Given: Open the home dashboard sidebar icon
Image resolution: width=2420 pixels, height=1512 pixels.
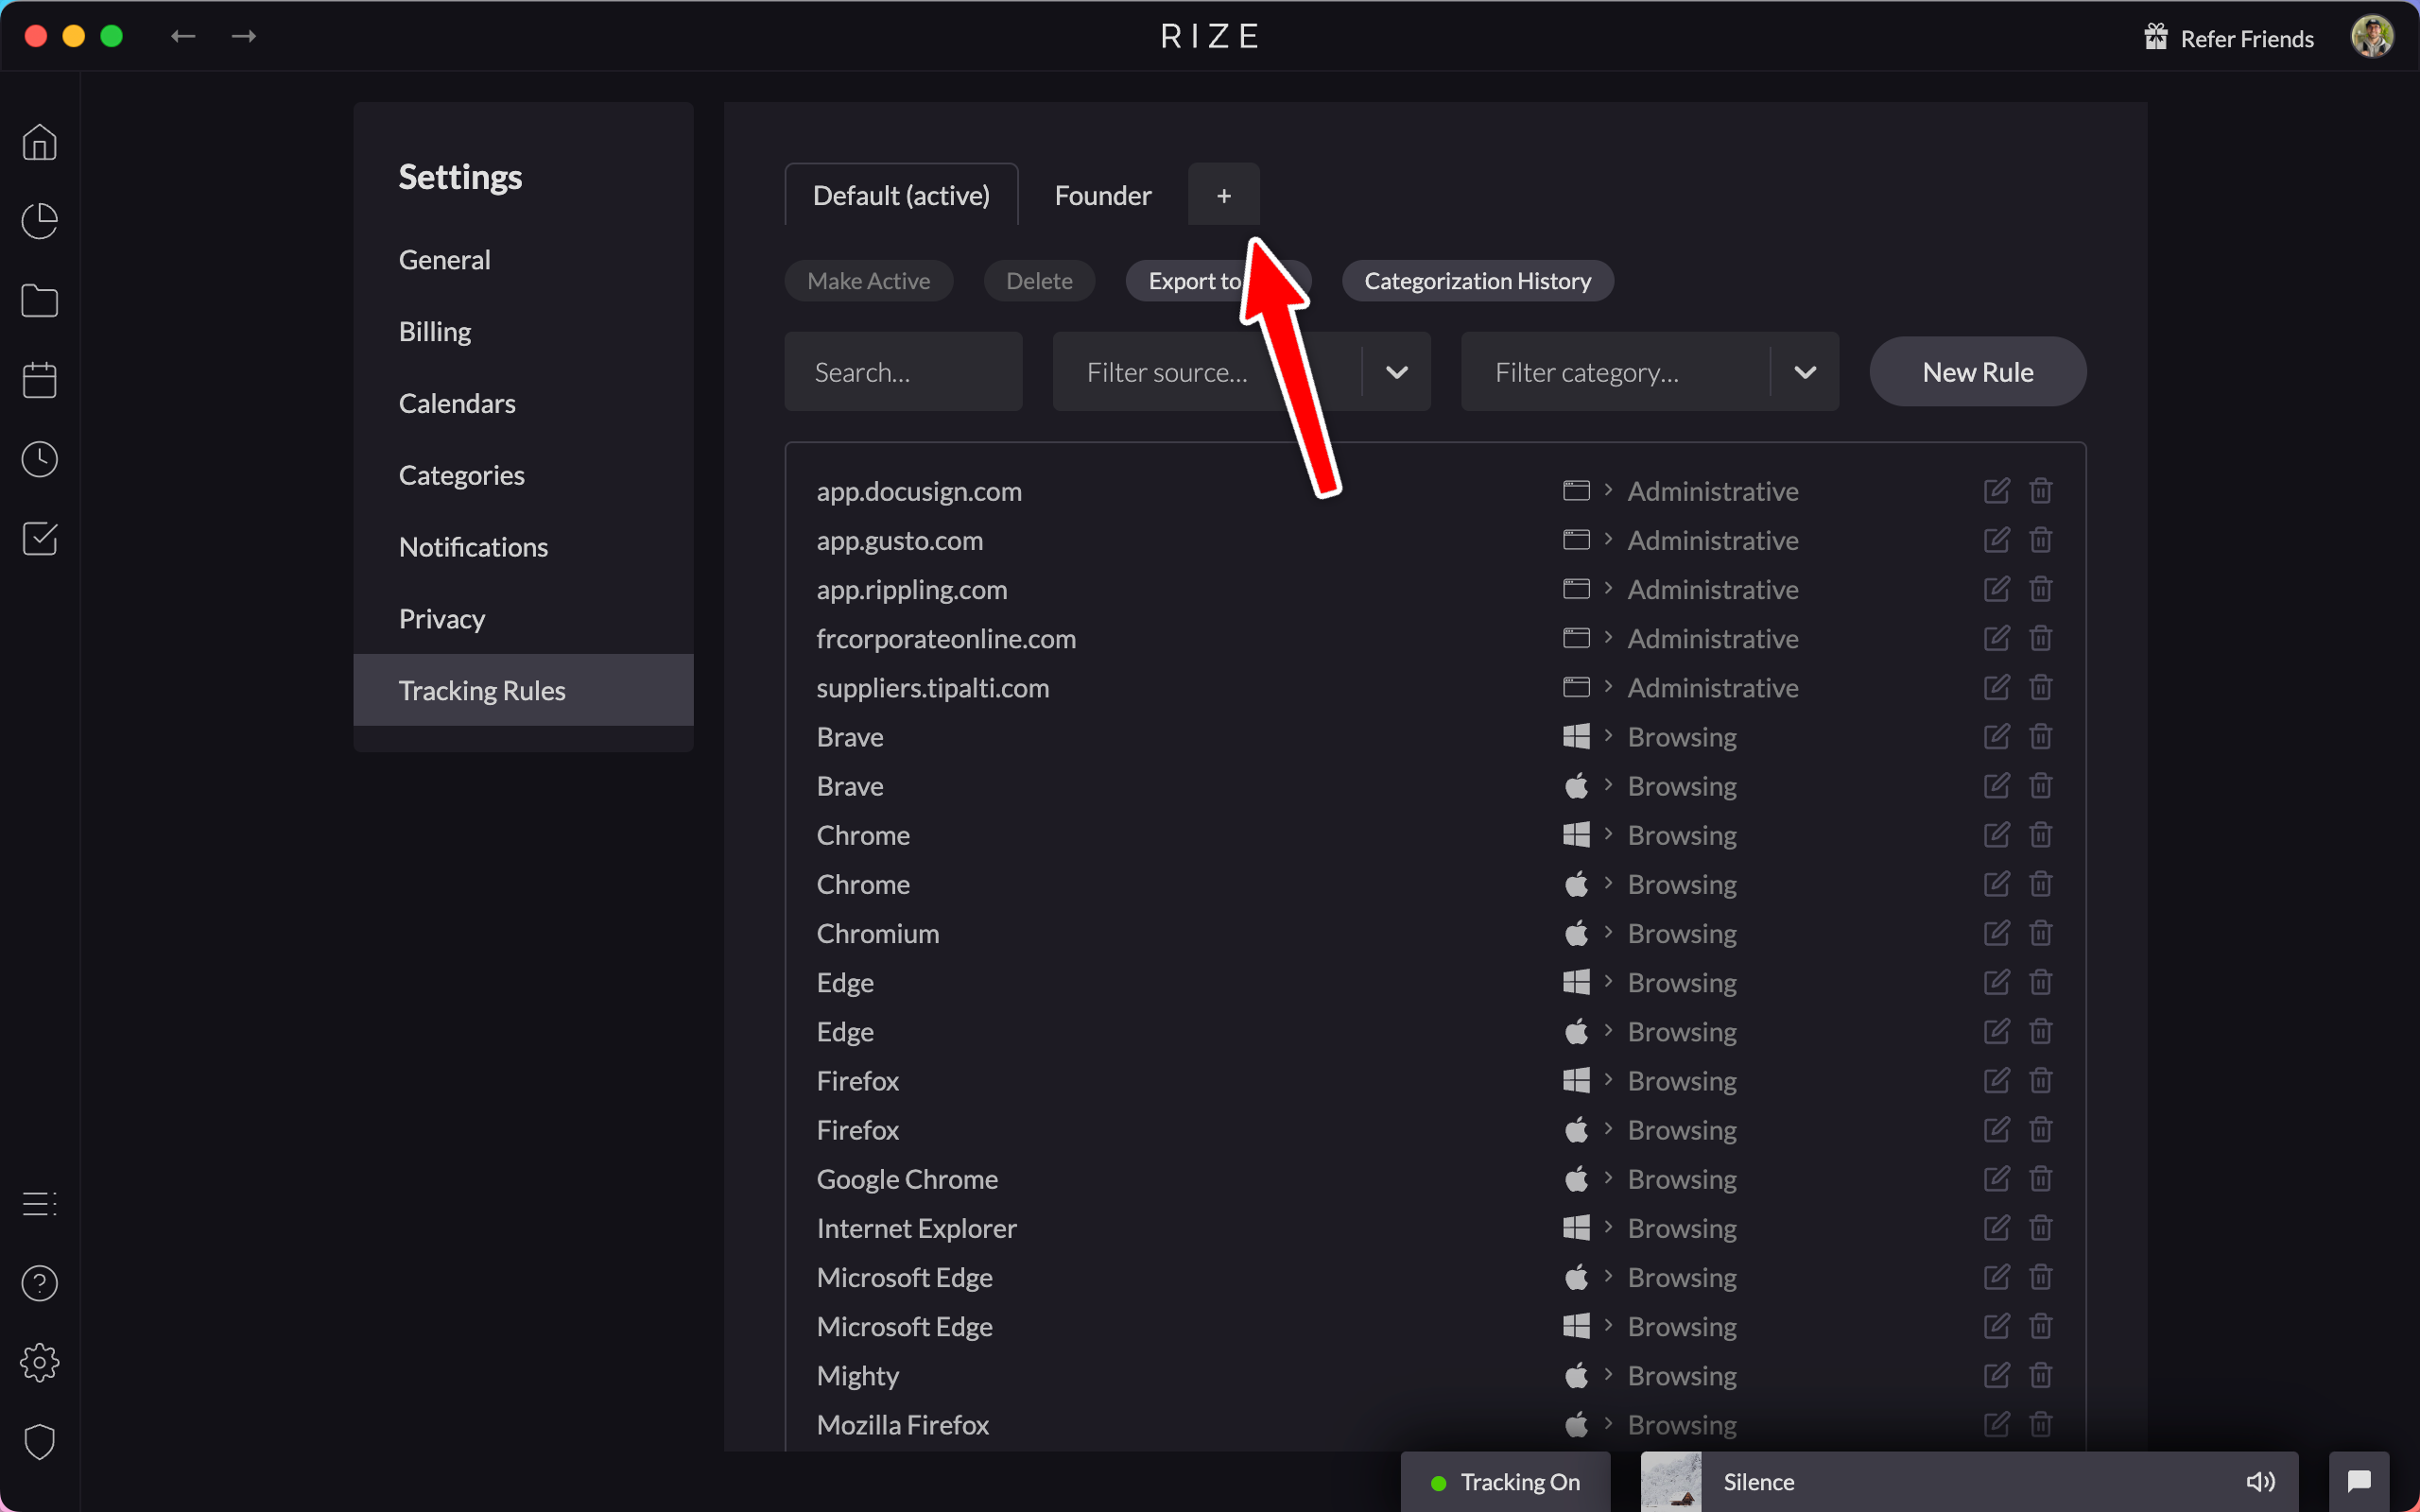Looking at the screenshot, I should point(39,142).
